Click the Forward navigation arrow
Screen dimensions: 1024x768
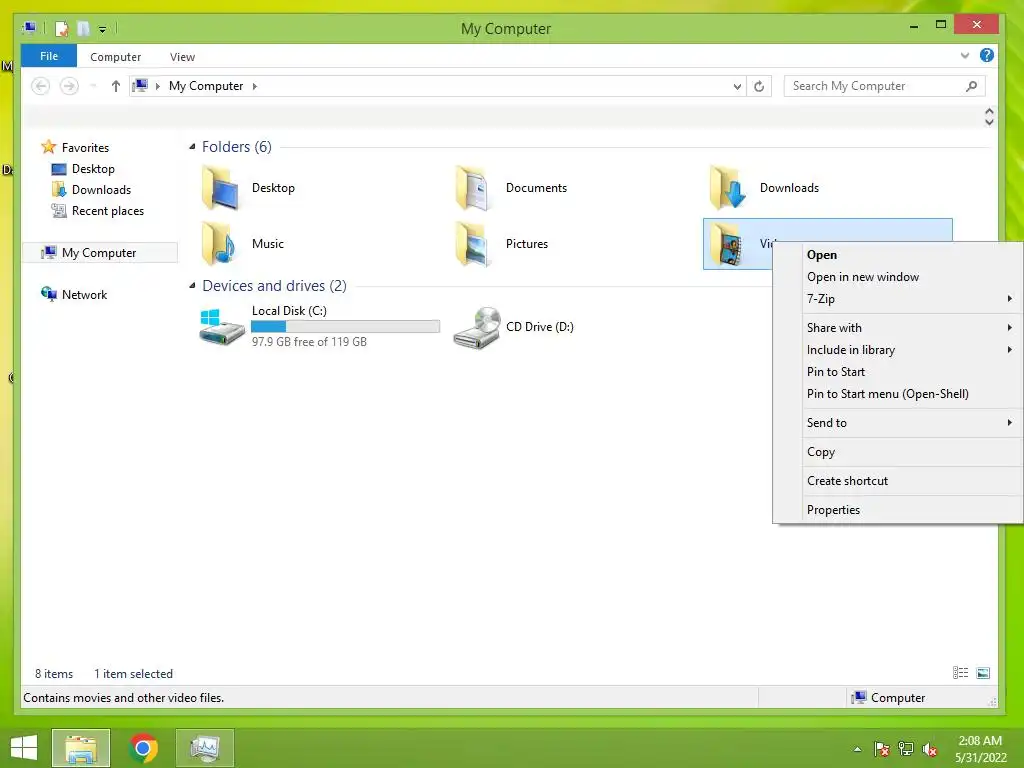(x=69, y=86)
